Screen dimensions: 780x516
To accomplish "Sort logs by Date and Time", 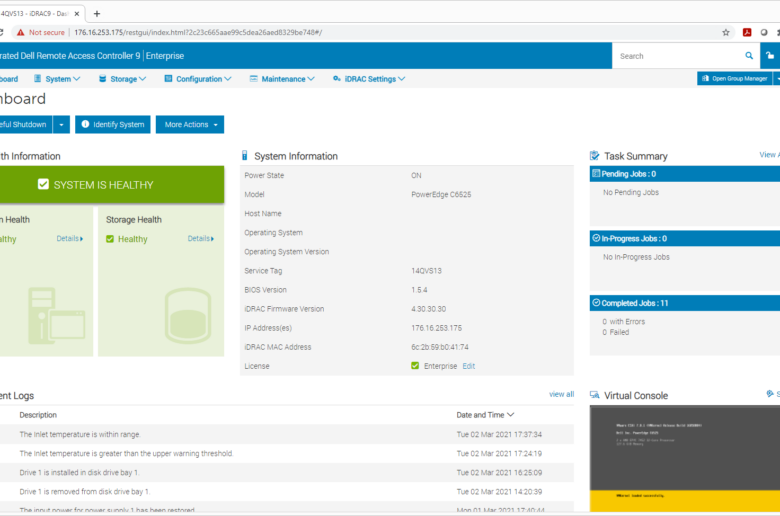I will [485, 414].
